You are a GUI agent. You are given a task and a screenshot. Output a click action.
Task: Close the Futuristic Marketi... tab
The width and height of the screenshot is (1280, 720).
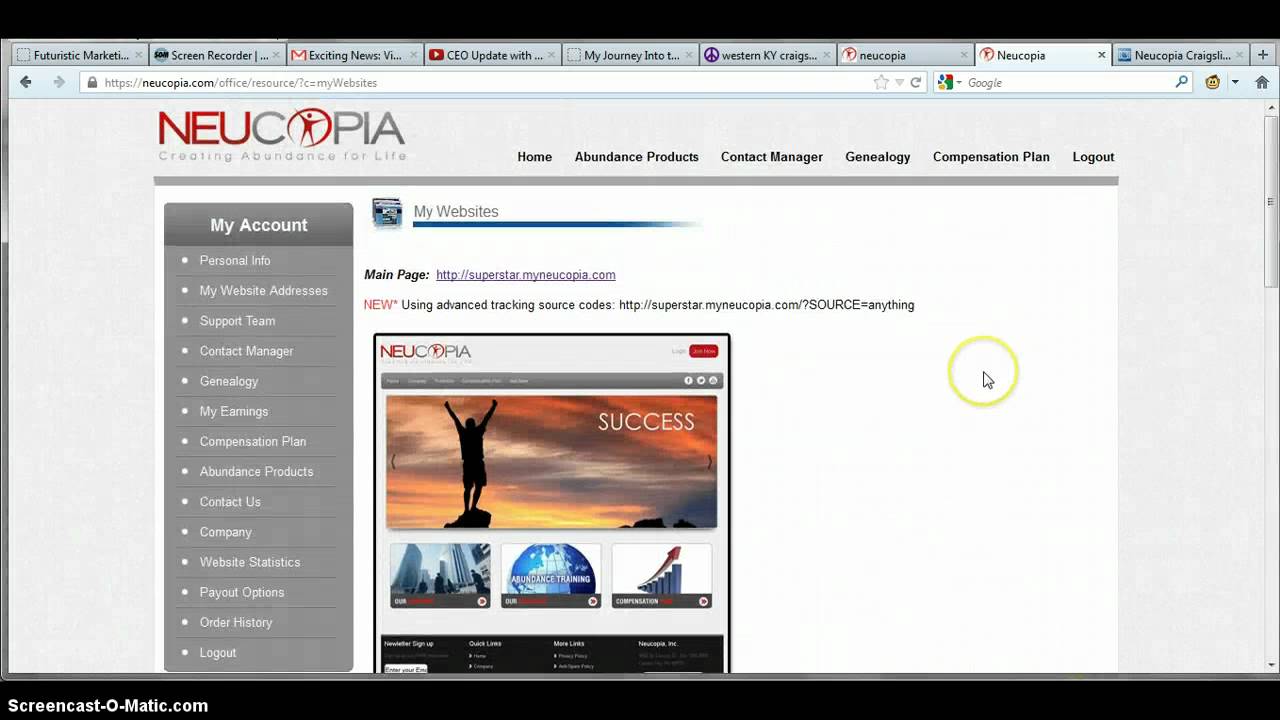click(138, 55)
